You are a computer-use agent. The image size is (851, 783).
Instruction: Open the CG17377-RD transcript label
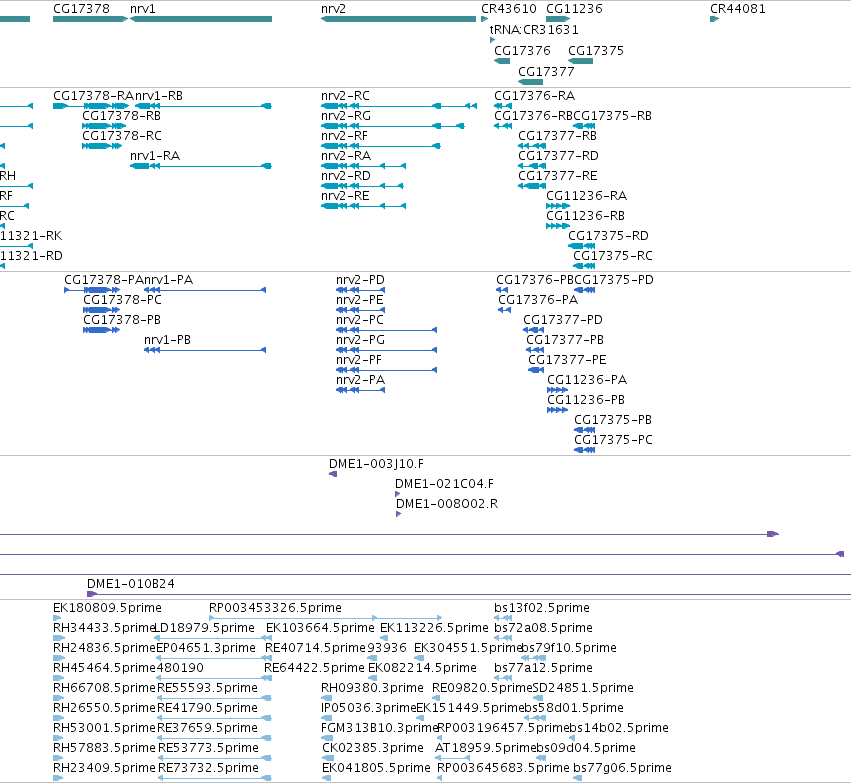coord(558,155)
